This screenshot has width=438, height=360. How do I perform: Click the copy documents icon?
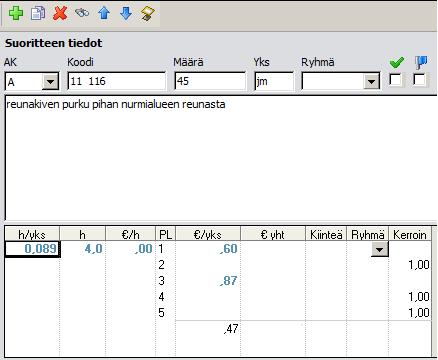click(38, 14)
